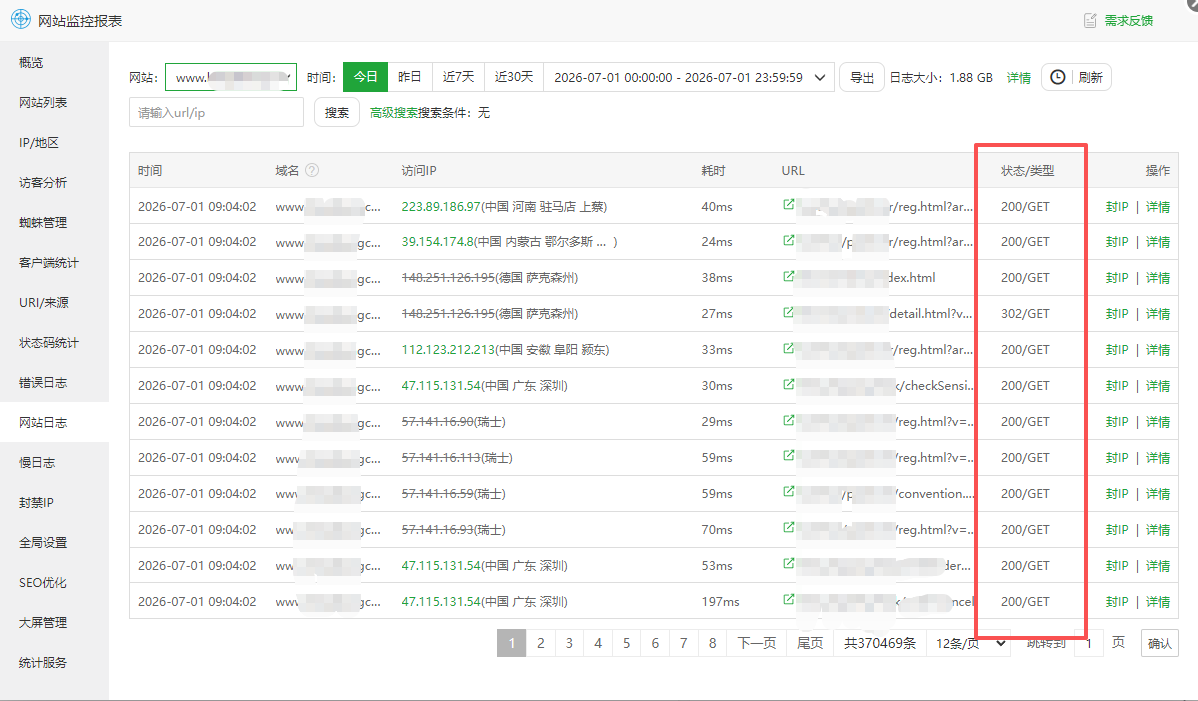This screenshot has height=701, width=1198.
Task: Go to page 5 in pagination
Action: pyautogui.click(x=627, y=644)
